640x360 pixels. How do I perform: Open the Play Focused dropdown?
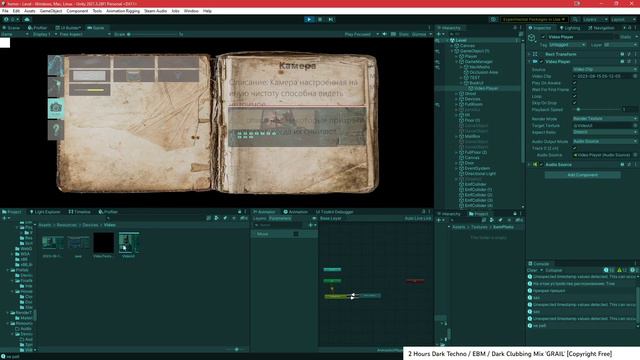(362, 34)
